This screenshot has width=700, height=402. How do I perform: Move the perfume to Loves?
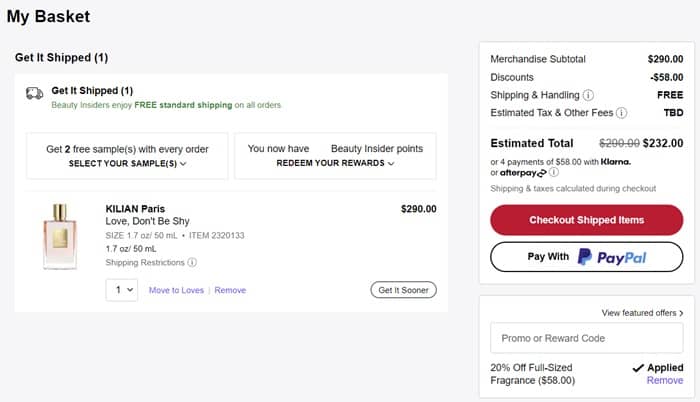click(x=176, y=290)
